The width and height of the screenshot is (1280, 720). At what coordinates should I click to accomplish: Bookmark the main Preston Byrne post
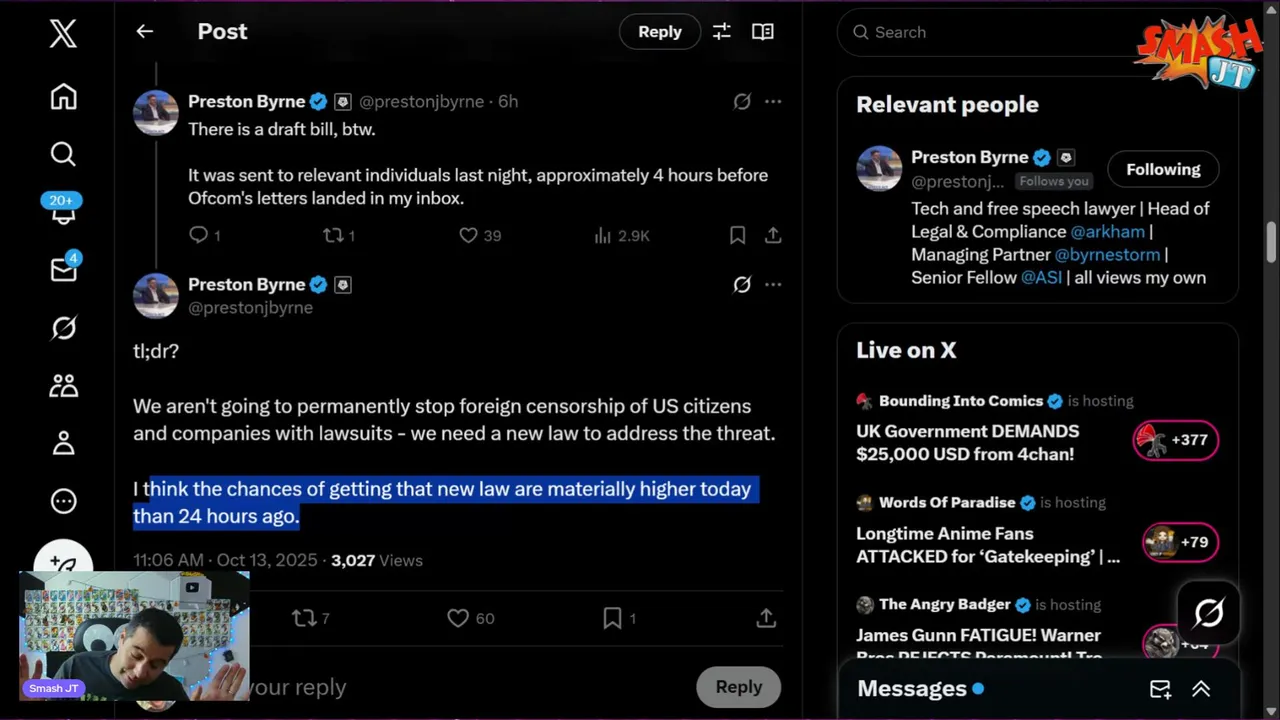point(612,619)
